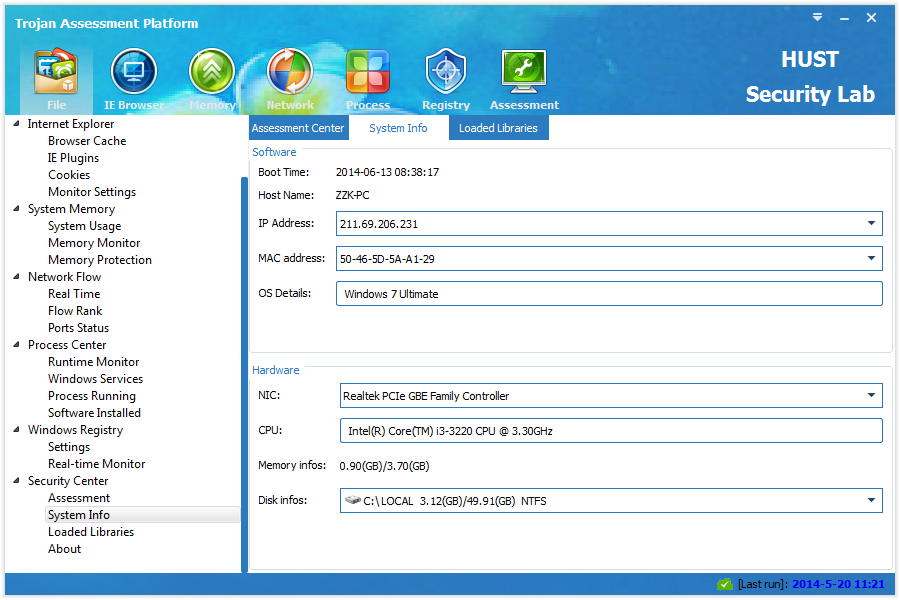Switch to the Loaded Libraries tab
900x600 pixels.
498,128
